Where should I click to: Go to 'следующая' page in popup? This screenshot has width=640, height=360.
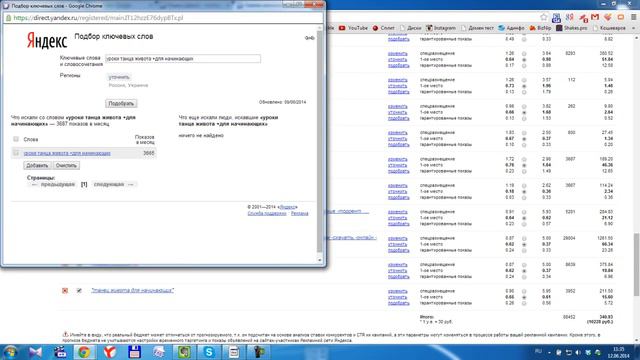pos(109,184)
